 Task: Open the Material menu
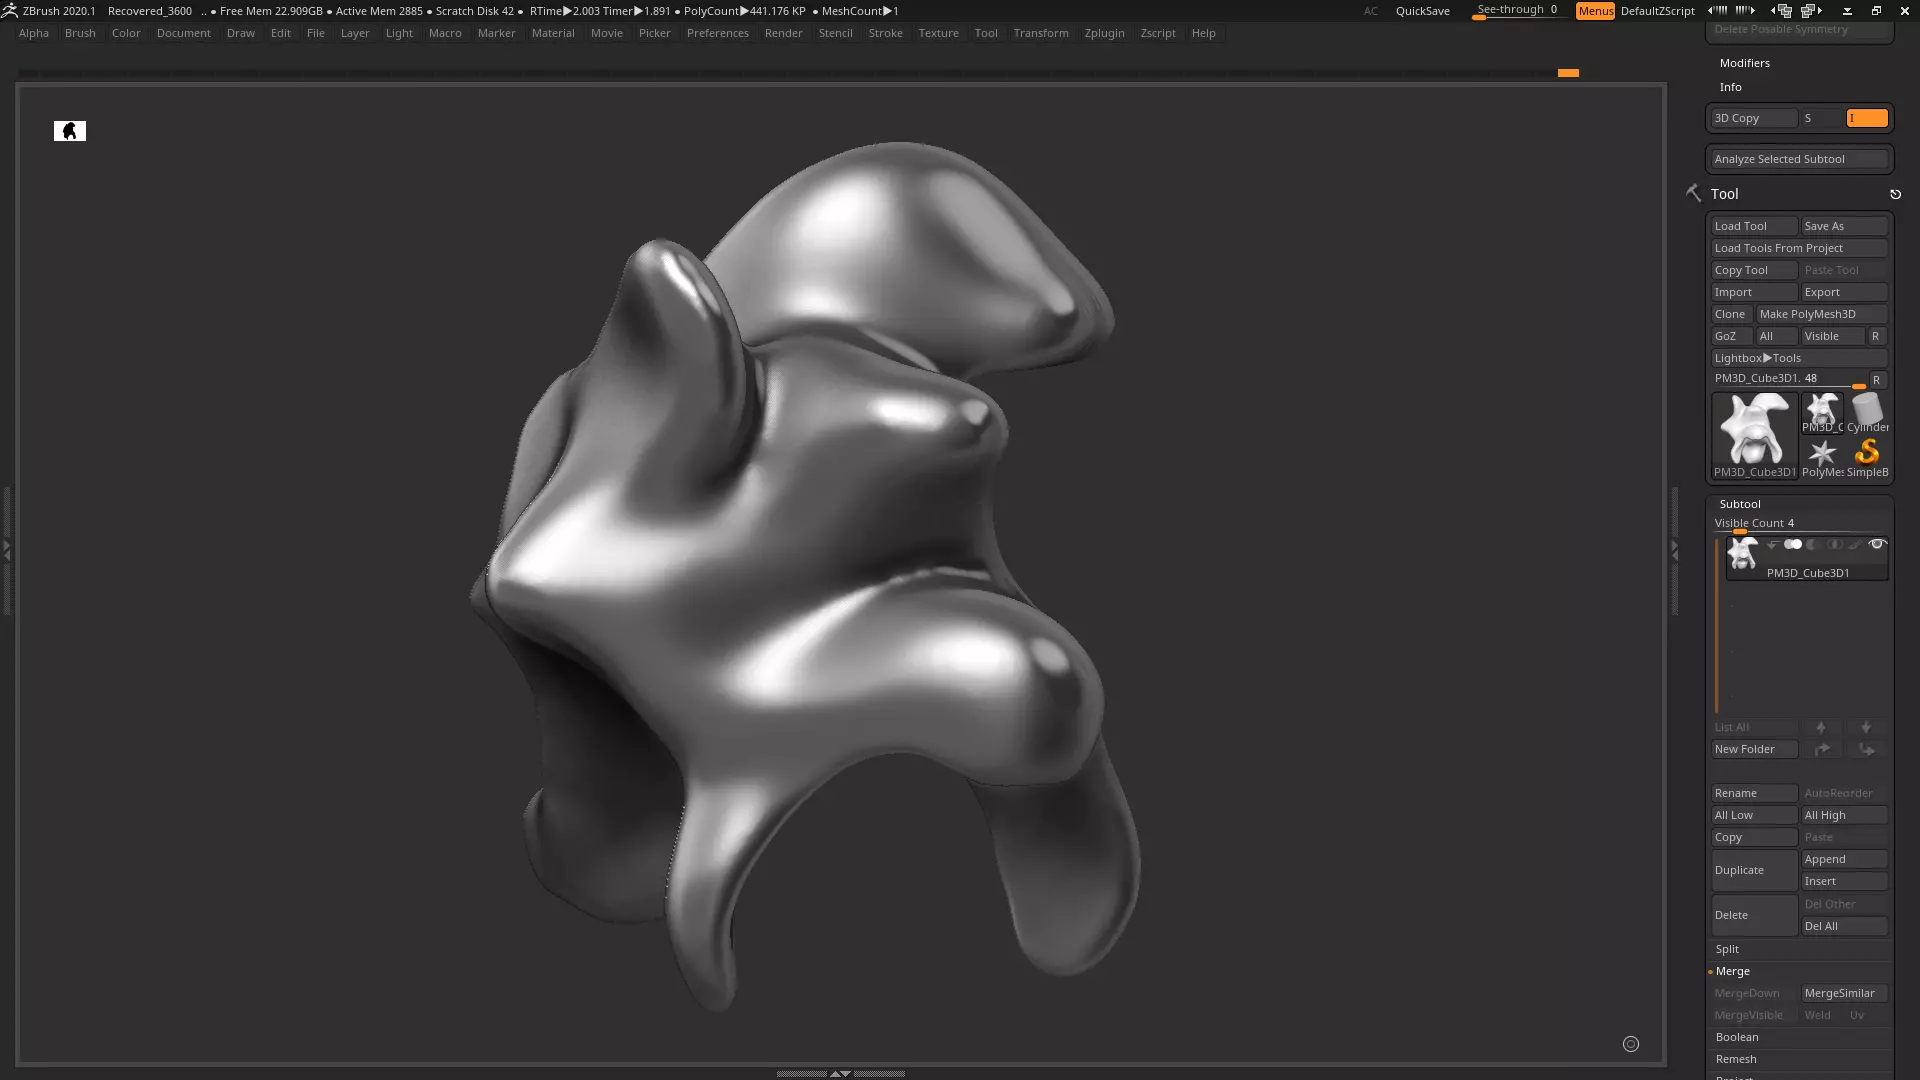point(553,33)
